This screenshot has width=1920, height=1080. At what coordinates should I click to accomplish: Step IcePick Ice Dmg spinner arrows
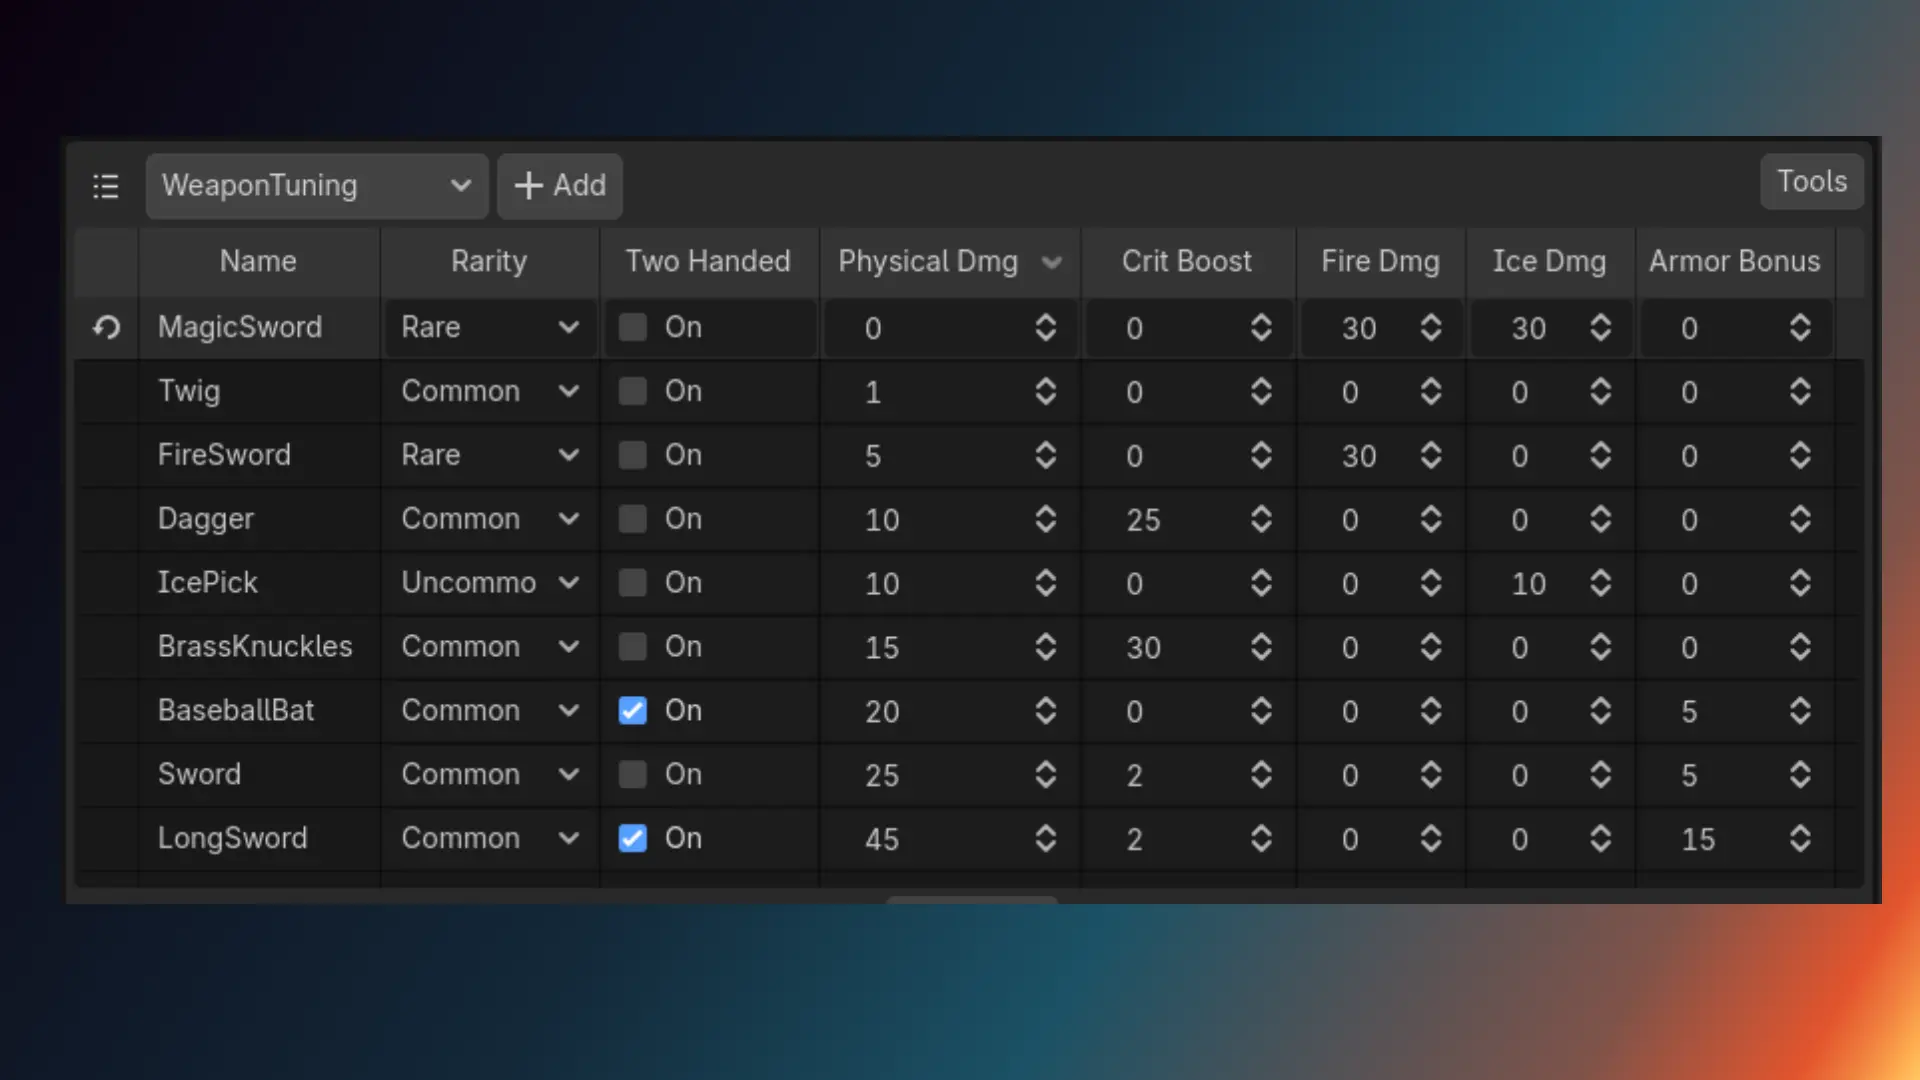pyautogui.click(x=1600, y=583)
